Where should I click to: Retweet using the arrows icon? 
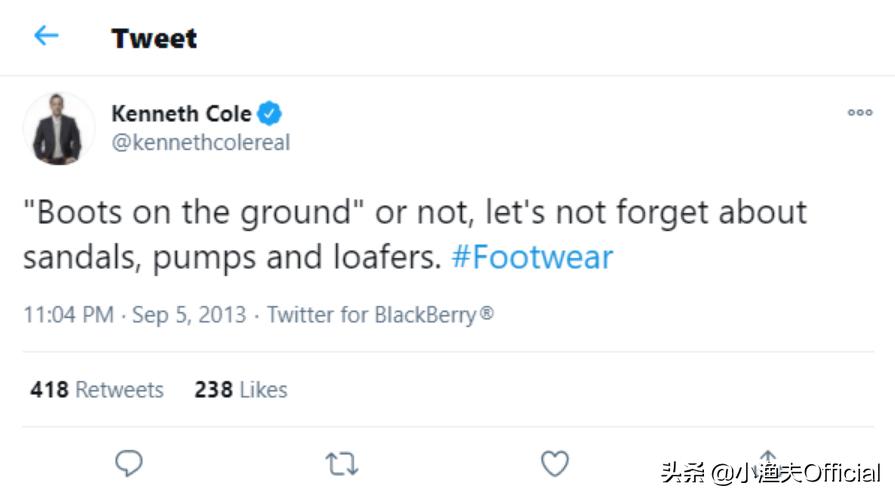[342, 463]
